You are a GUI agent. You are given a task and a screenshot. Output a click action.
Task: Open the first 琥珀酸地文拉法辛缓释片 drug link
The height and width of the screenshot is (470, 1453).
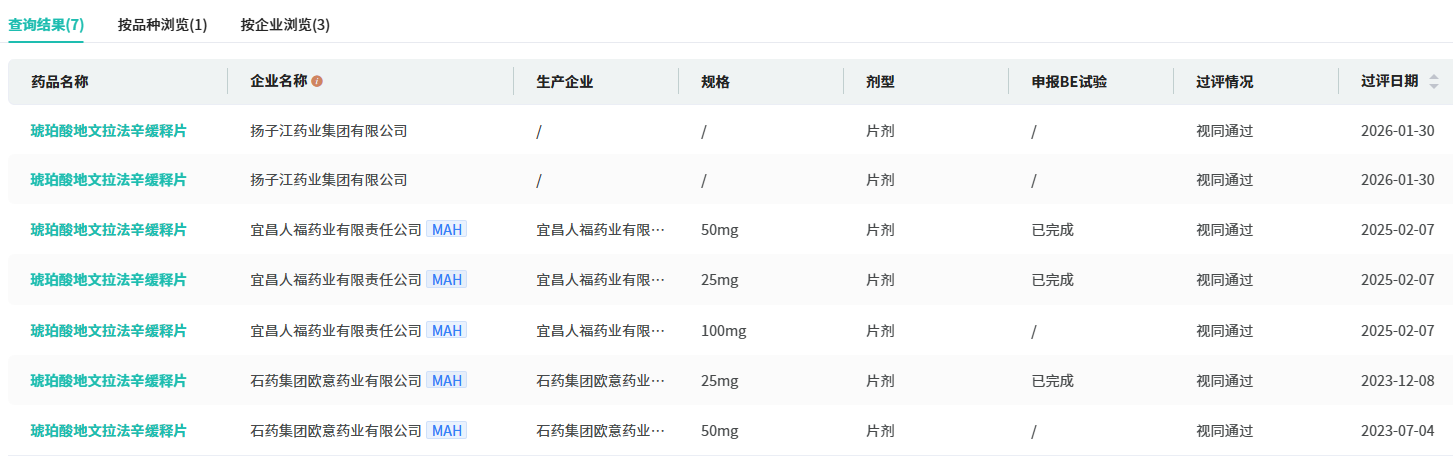click(108, 130)
